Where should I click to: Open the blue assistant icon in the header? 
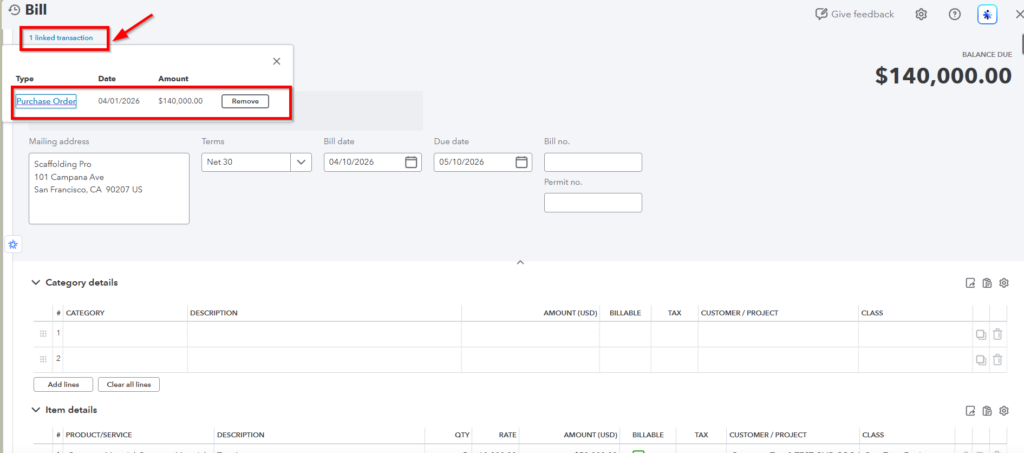tap(987, 14)
